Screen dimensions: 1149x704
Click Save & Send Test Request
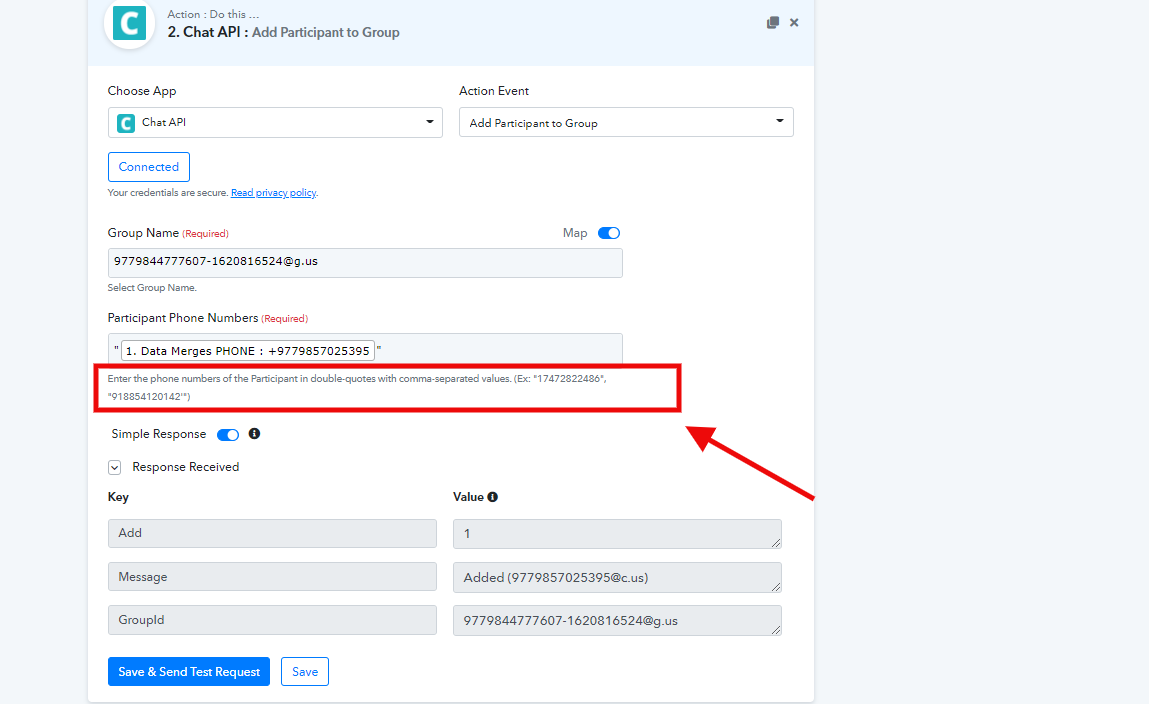[x=189, y=672]
